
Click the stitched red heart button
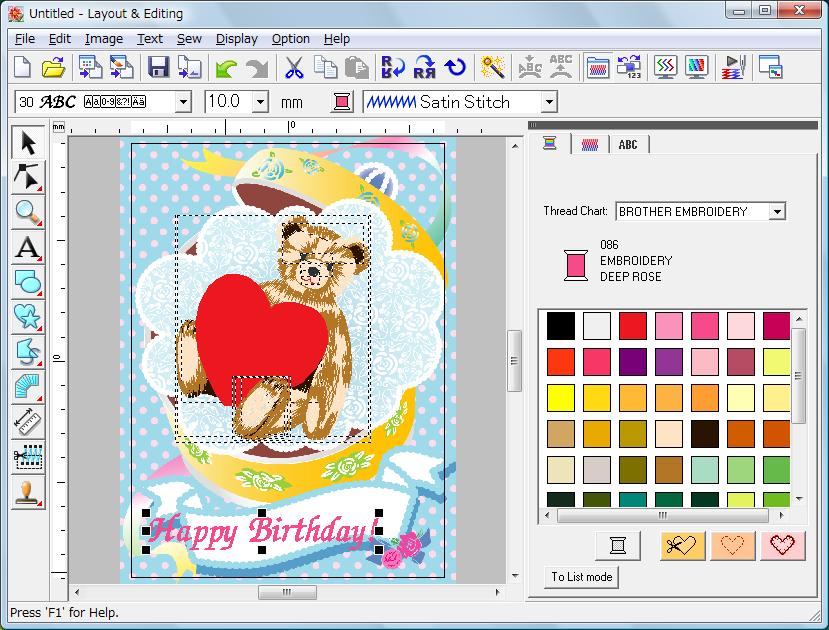pos(783,545)
